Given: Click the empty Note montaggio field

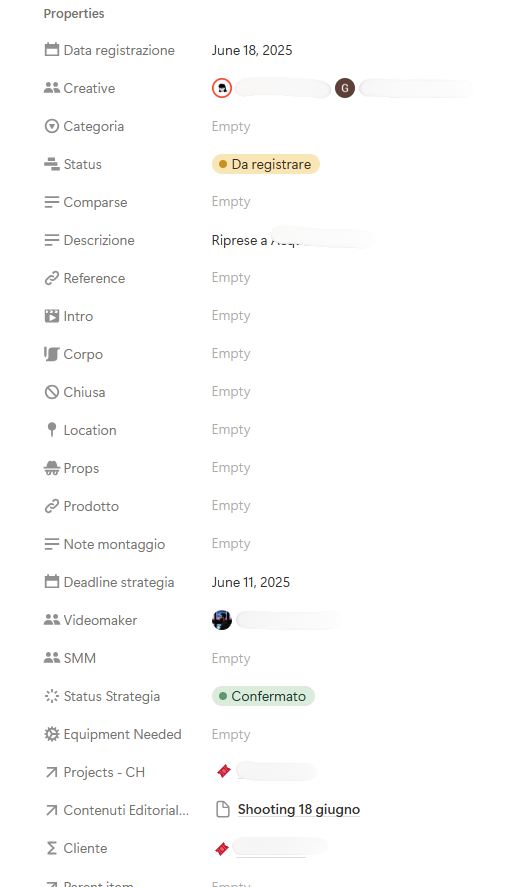Looking at the screenshot, I should 231,544.
